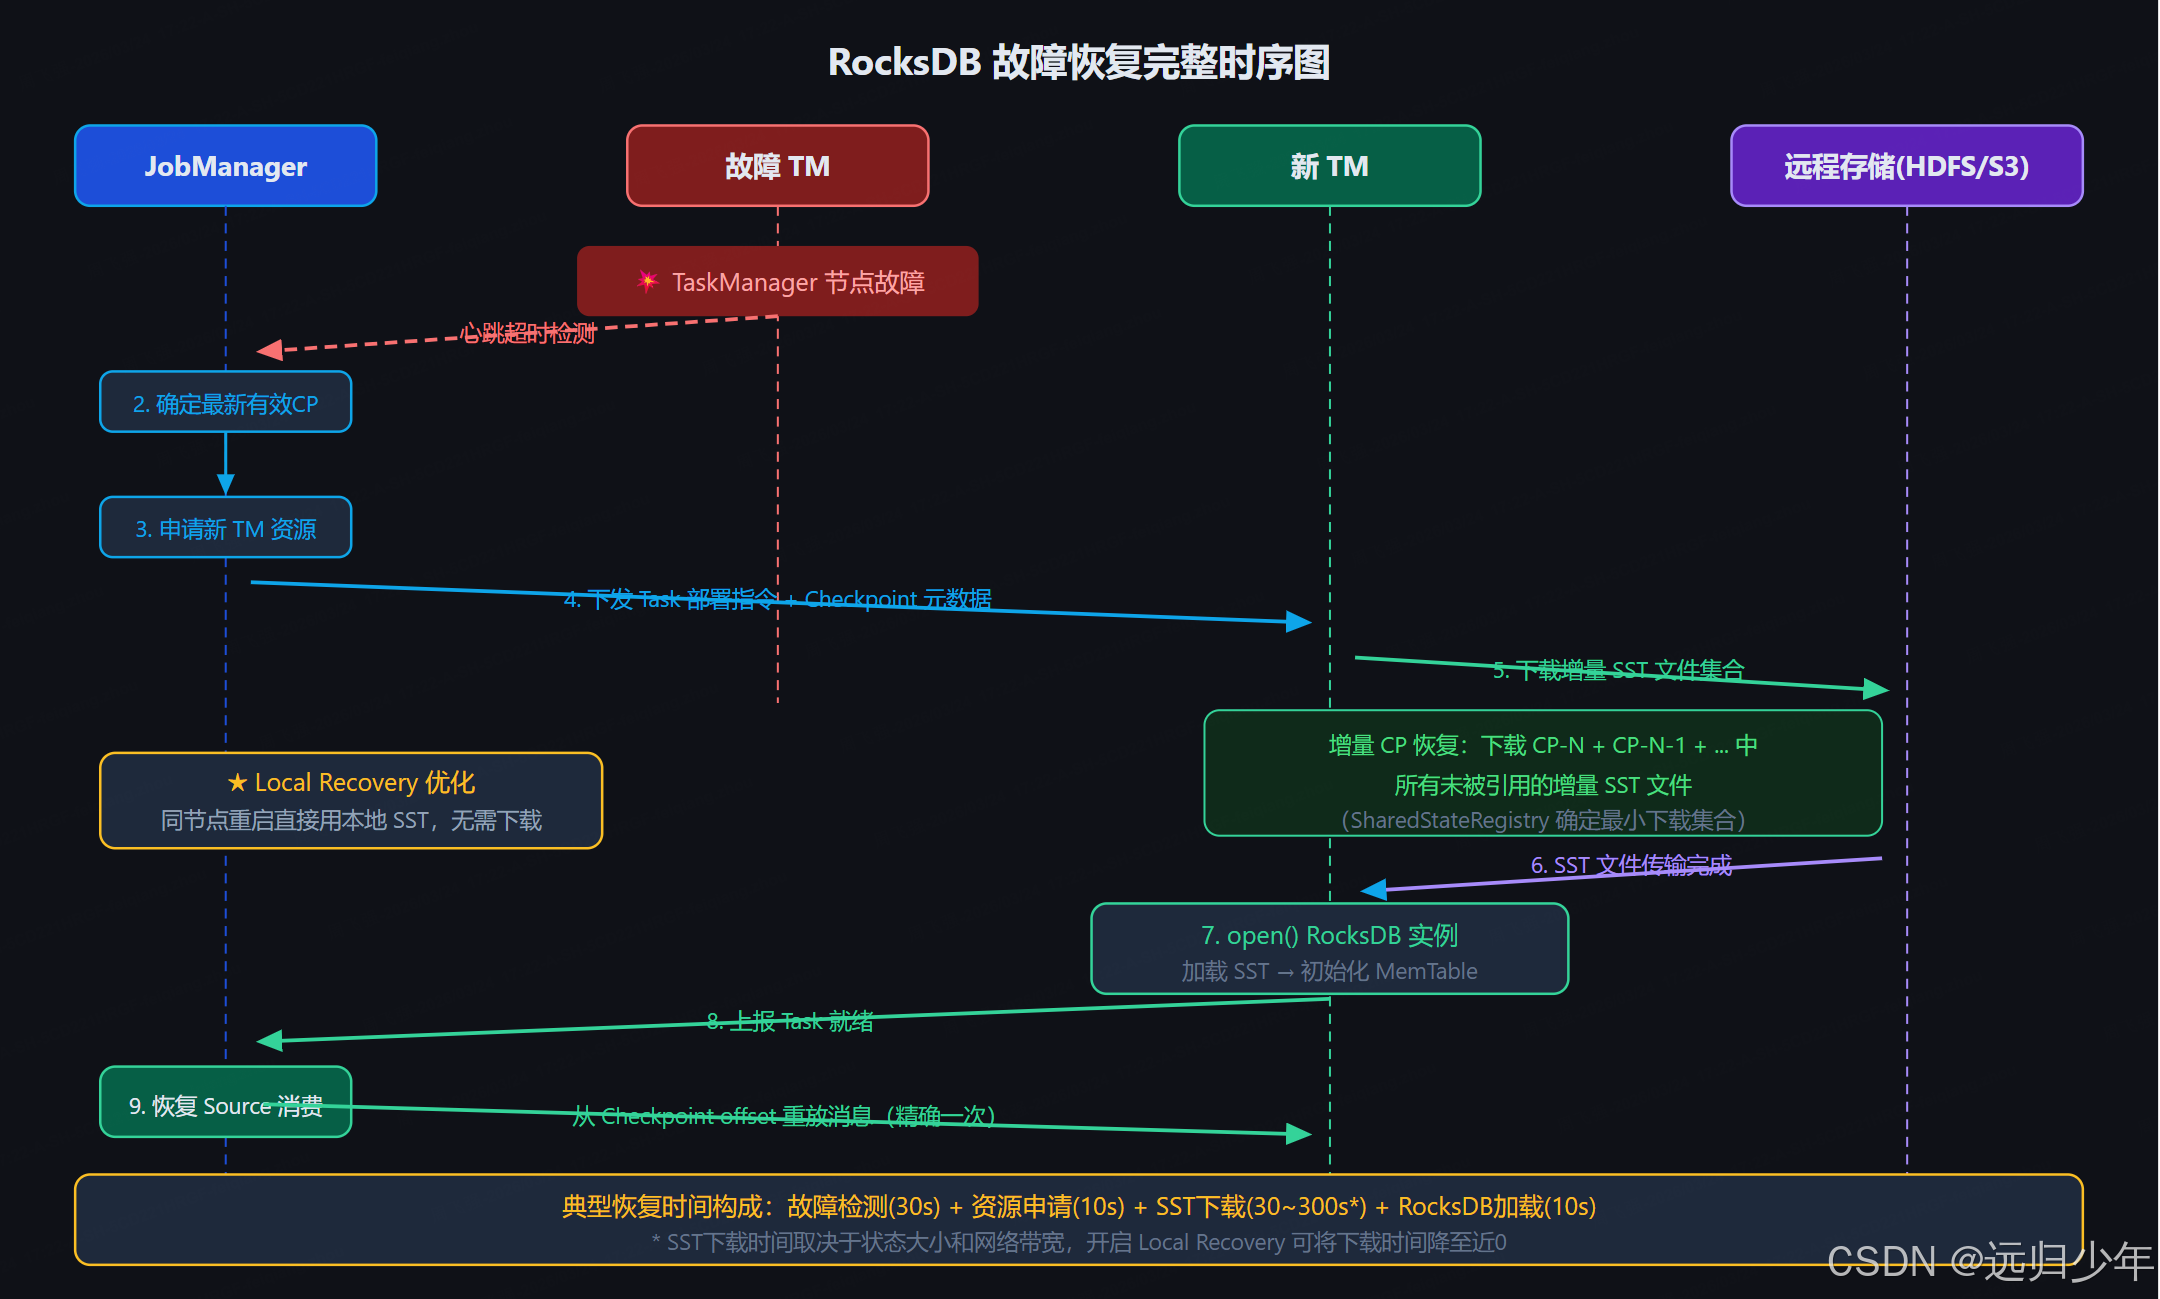Click step 2 确定最新有效CP box
Image resolution: width=2160 pixels, height=1299 pixels.
click(226, 403)
